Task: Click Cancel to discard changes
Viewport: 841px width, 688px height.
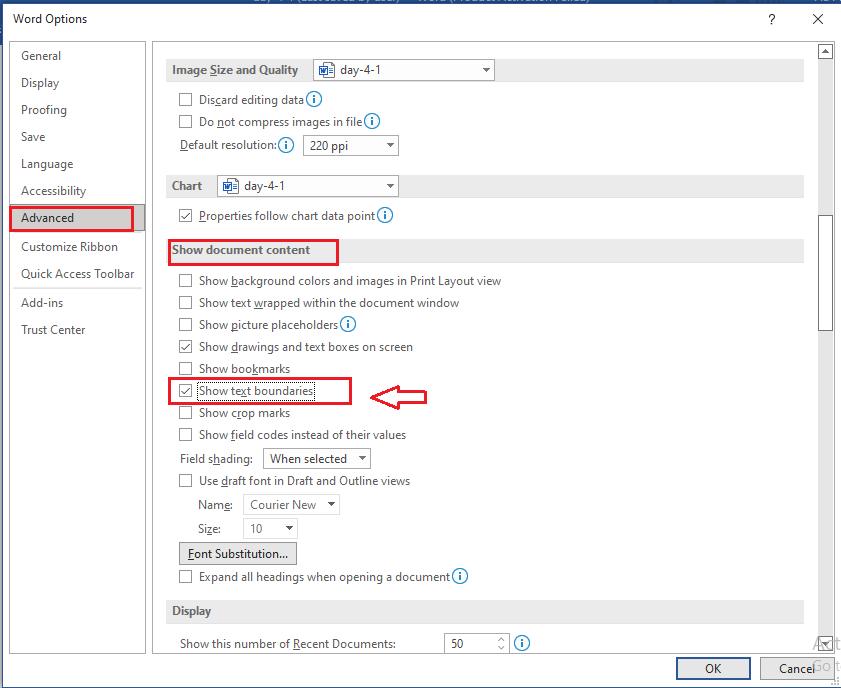Action: point(796,668)
